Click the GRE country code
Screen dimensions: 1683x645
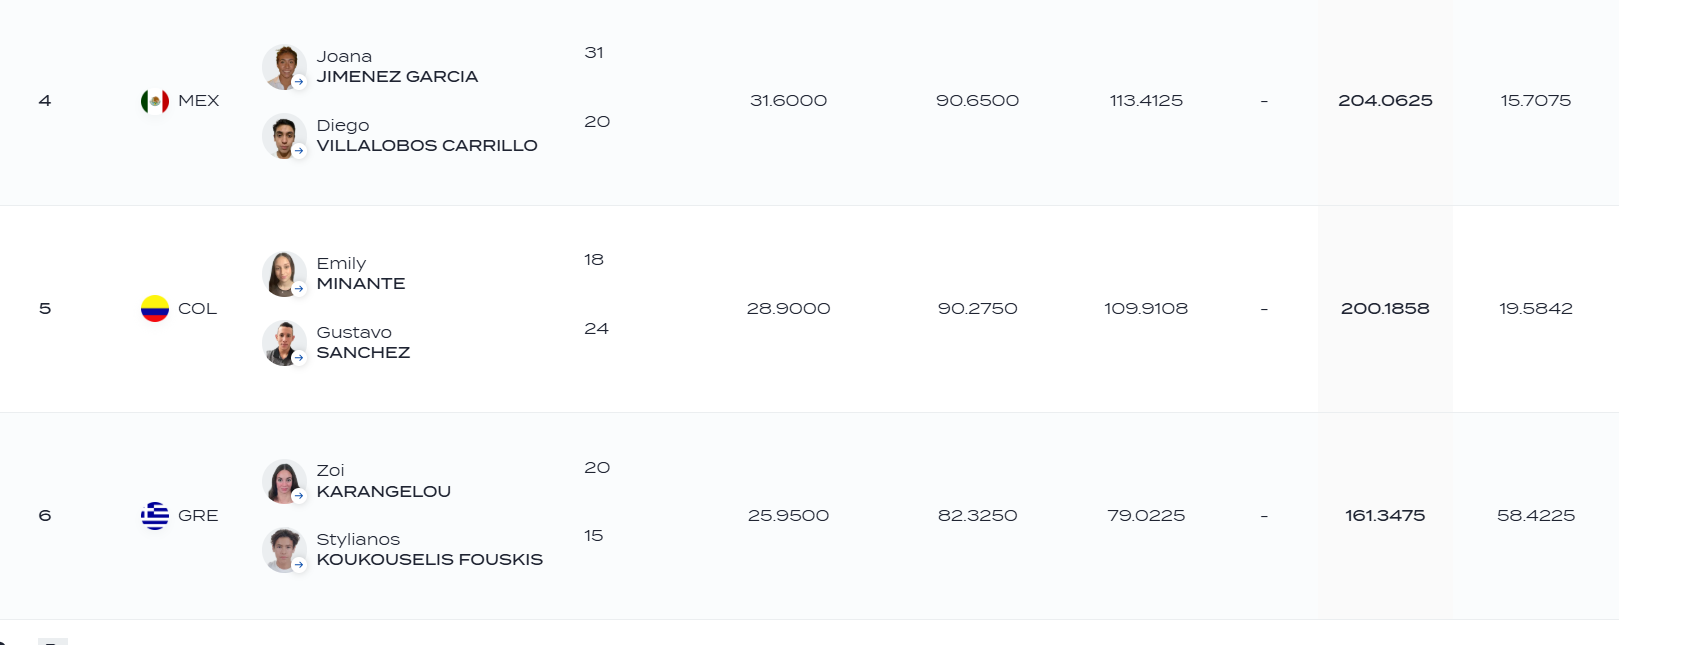click(198, 516)
